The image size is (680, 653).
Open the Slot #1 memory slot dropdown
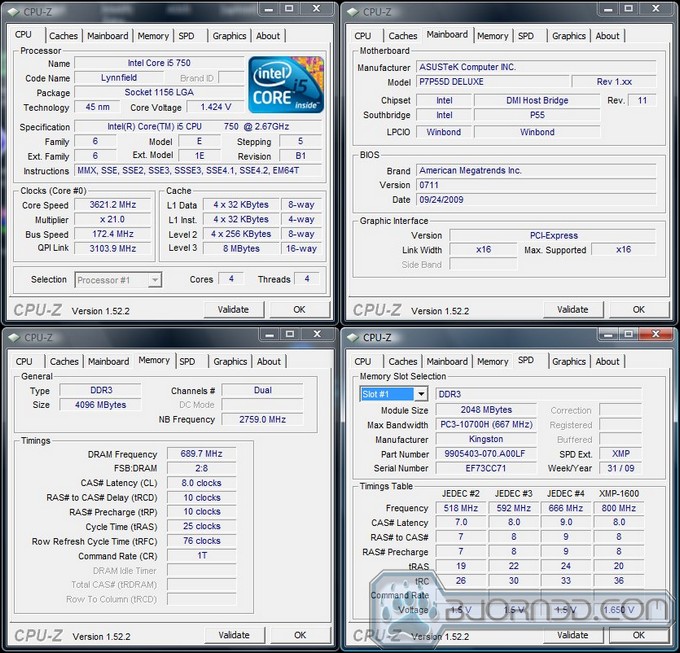coord(421,394)
